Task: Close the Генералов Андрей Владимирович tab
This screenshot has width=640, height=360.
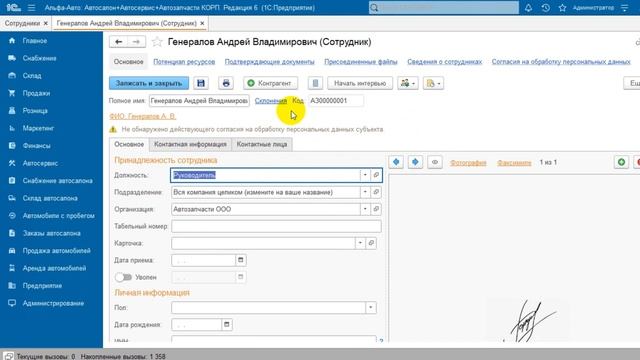Action: [202, 23]
